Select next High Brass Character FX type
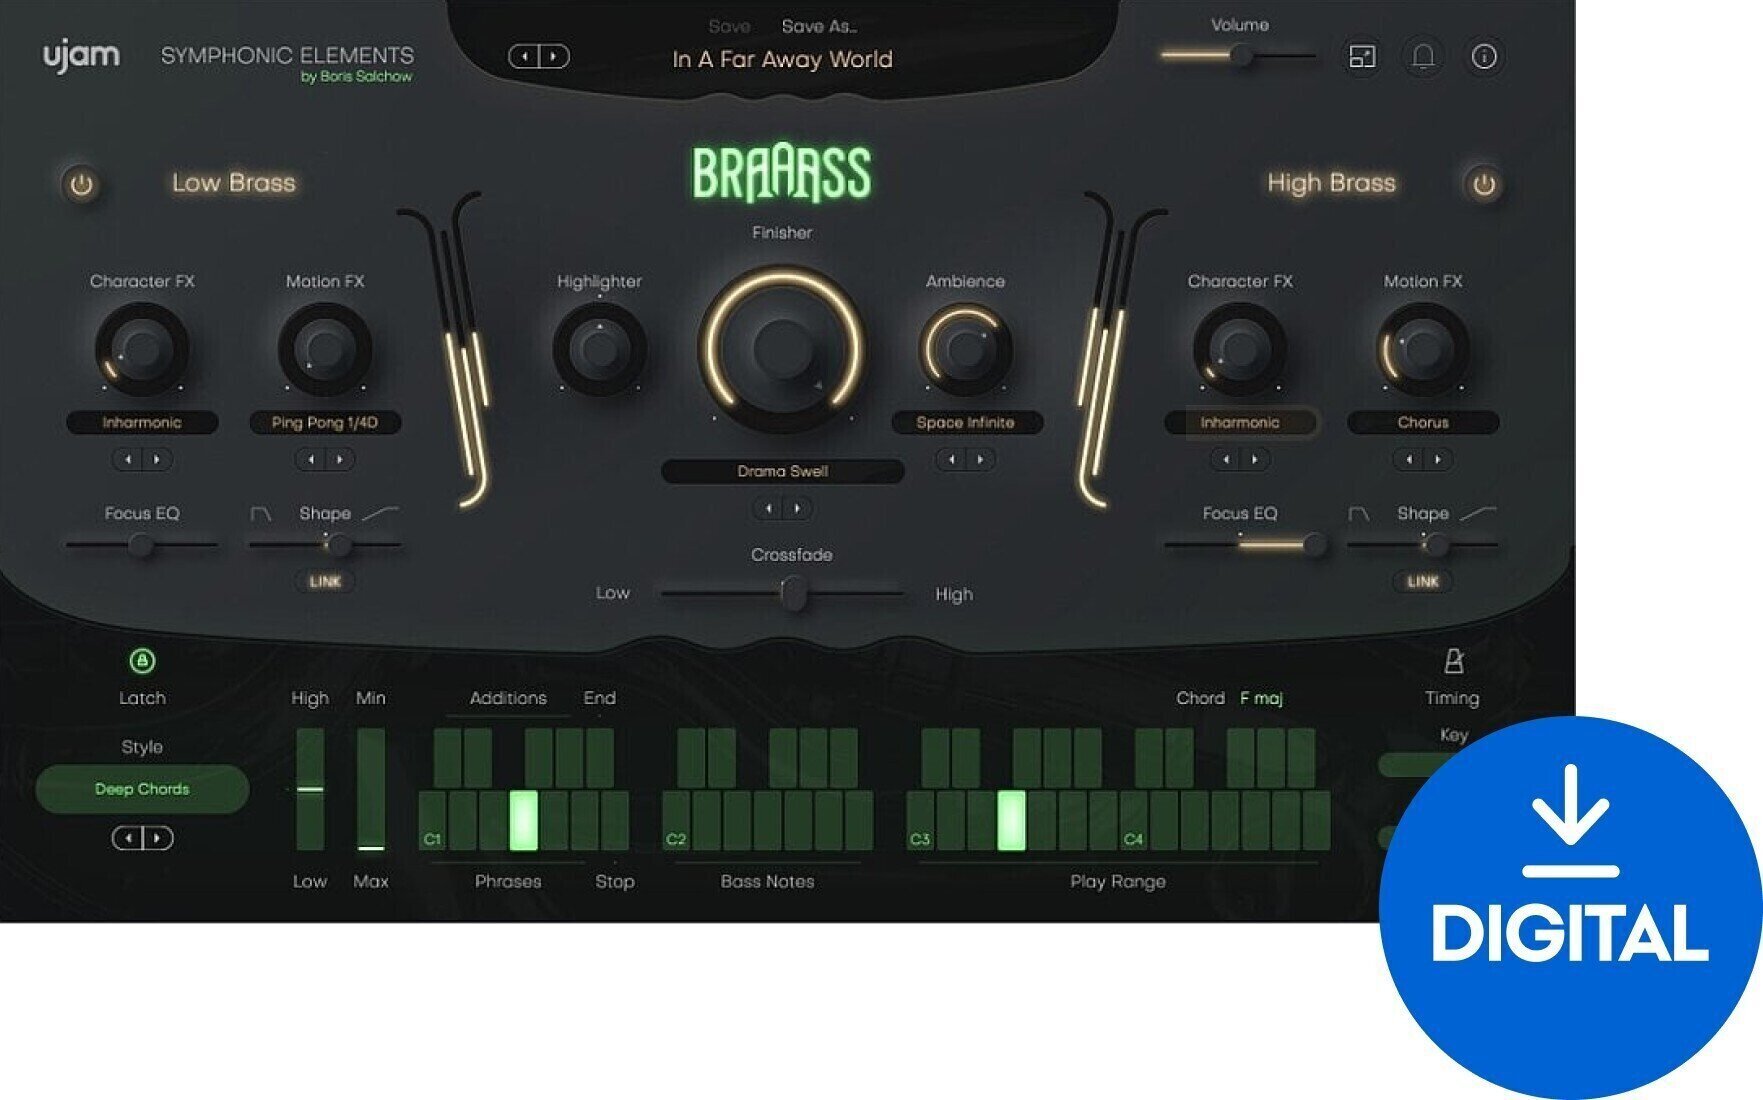1763x1100 pixels. 1255,460
